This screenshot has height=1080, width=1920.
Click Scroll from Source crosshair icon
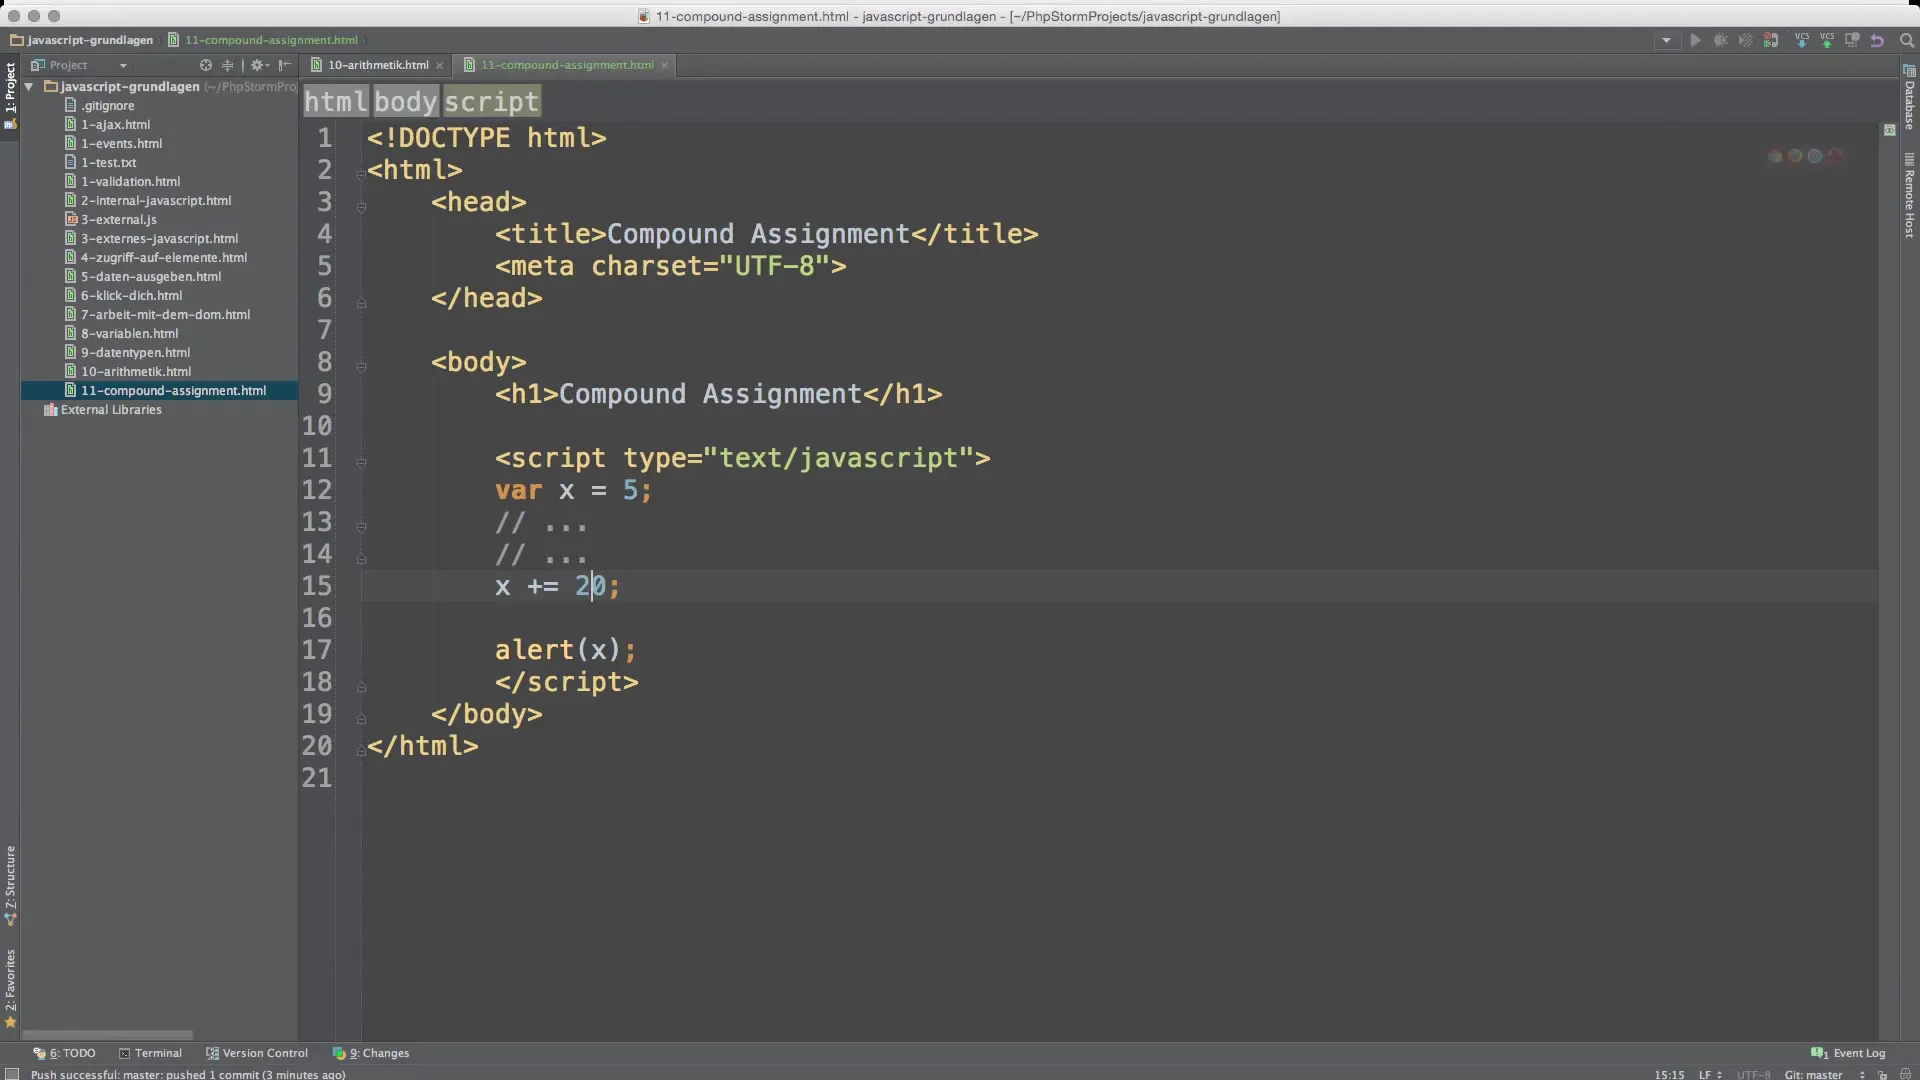(206, 65)
